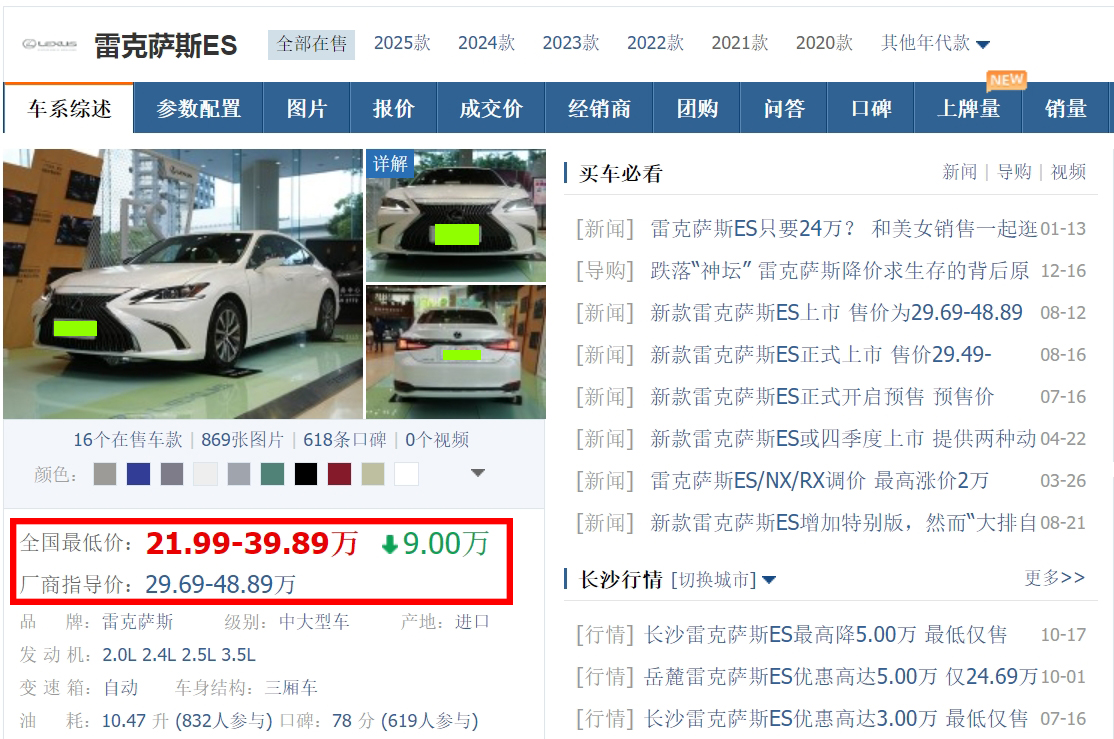Image resolution: width=1114 pixels, height=739 pixels.
Task: Select 2025款 model year
Action: pyautogui.click(x=402, y=43)
